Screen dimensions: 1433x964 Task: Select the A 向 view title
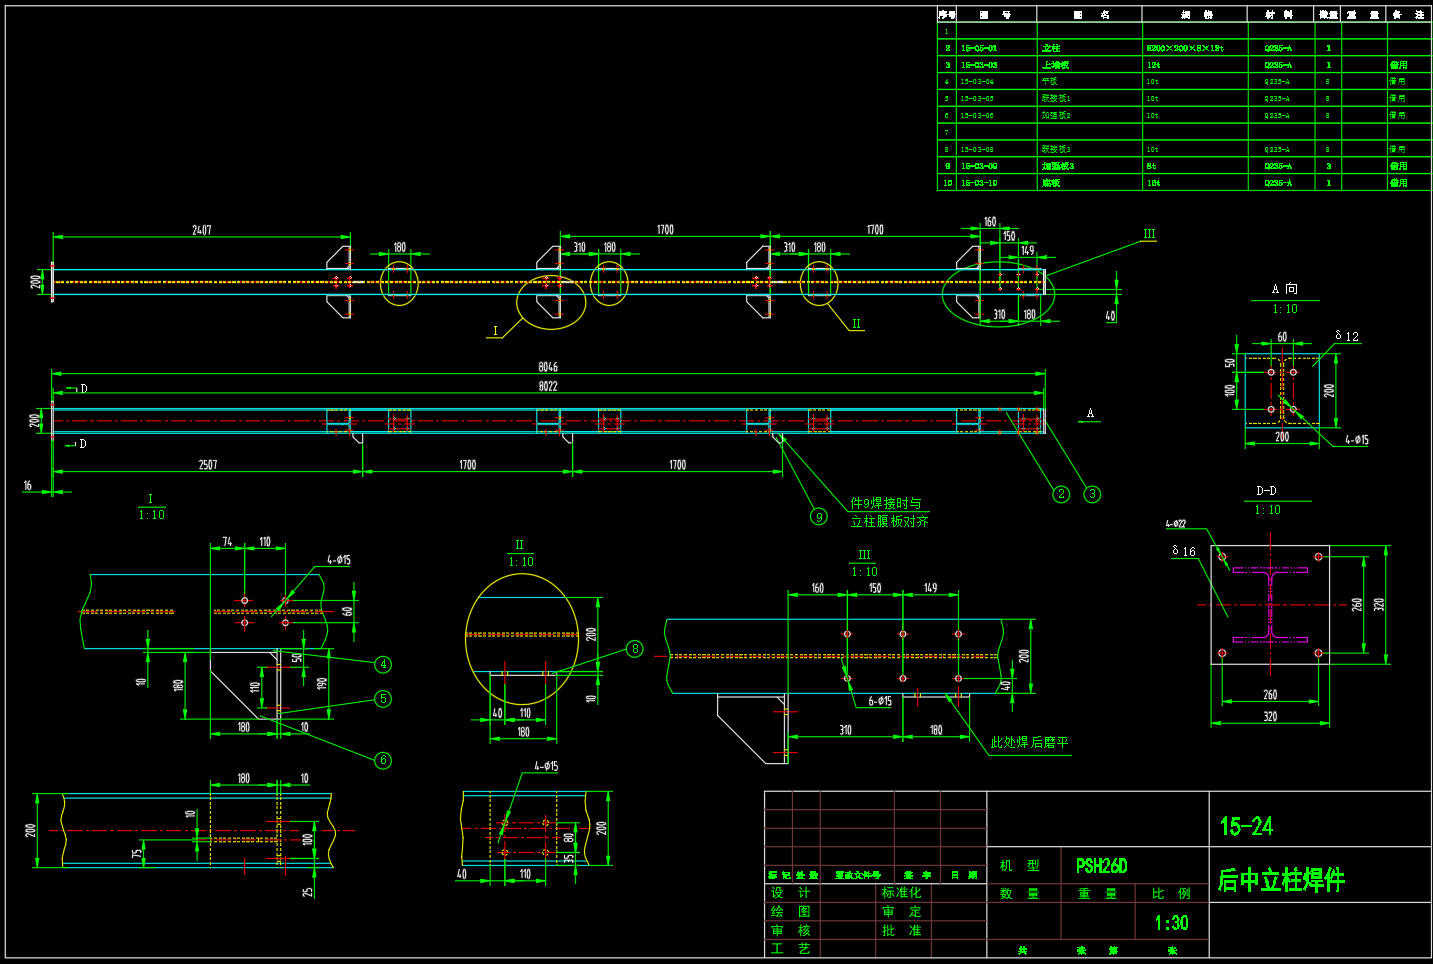[1285, 289]
